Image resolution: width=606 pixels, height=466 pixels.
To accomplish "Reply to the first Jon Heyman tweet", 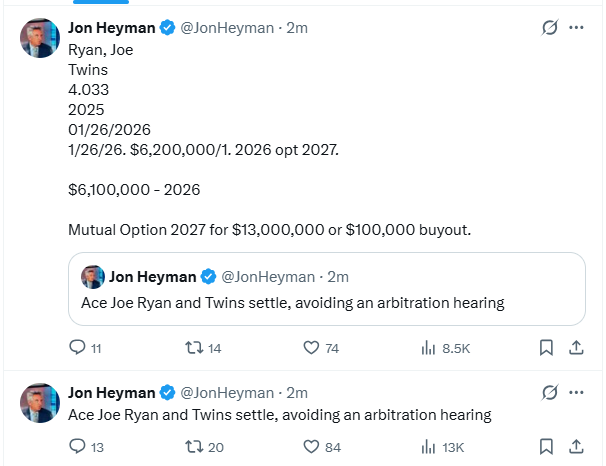I will pyautogui.click(x=78, y=348).
